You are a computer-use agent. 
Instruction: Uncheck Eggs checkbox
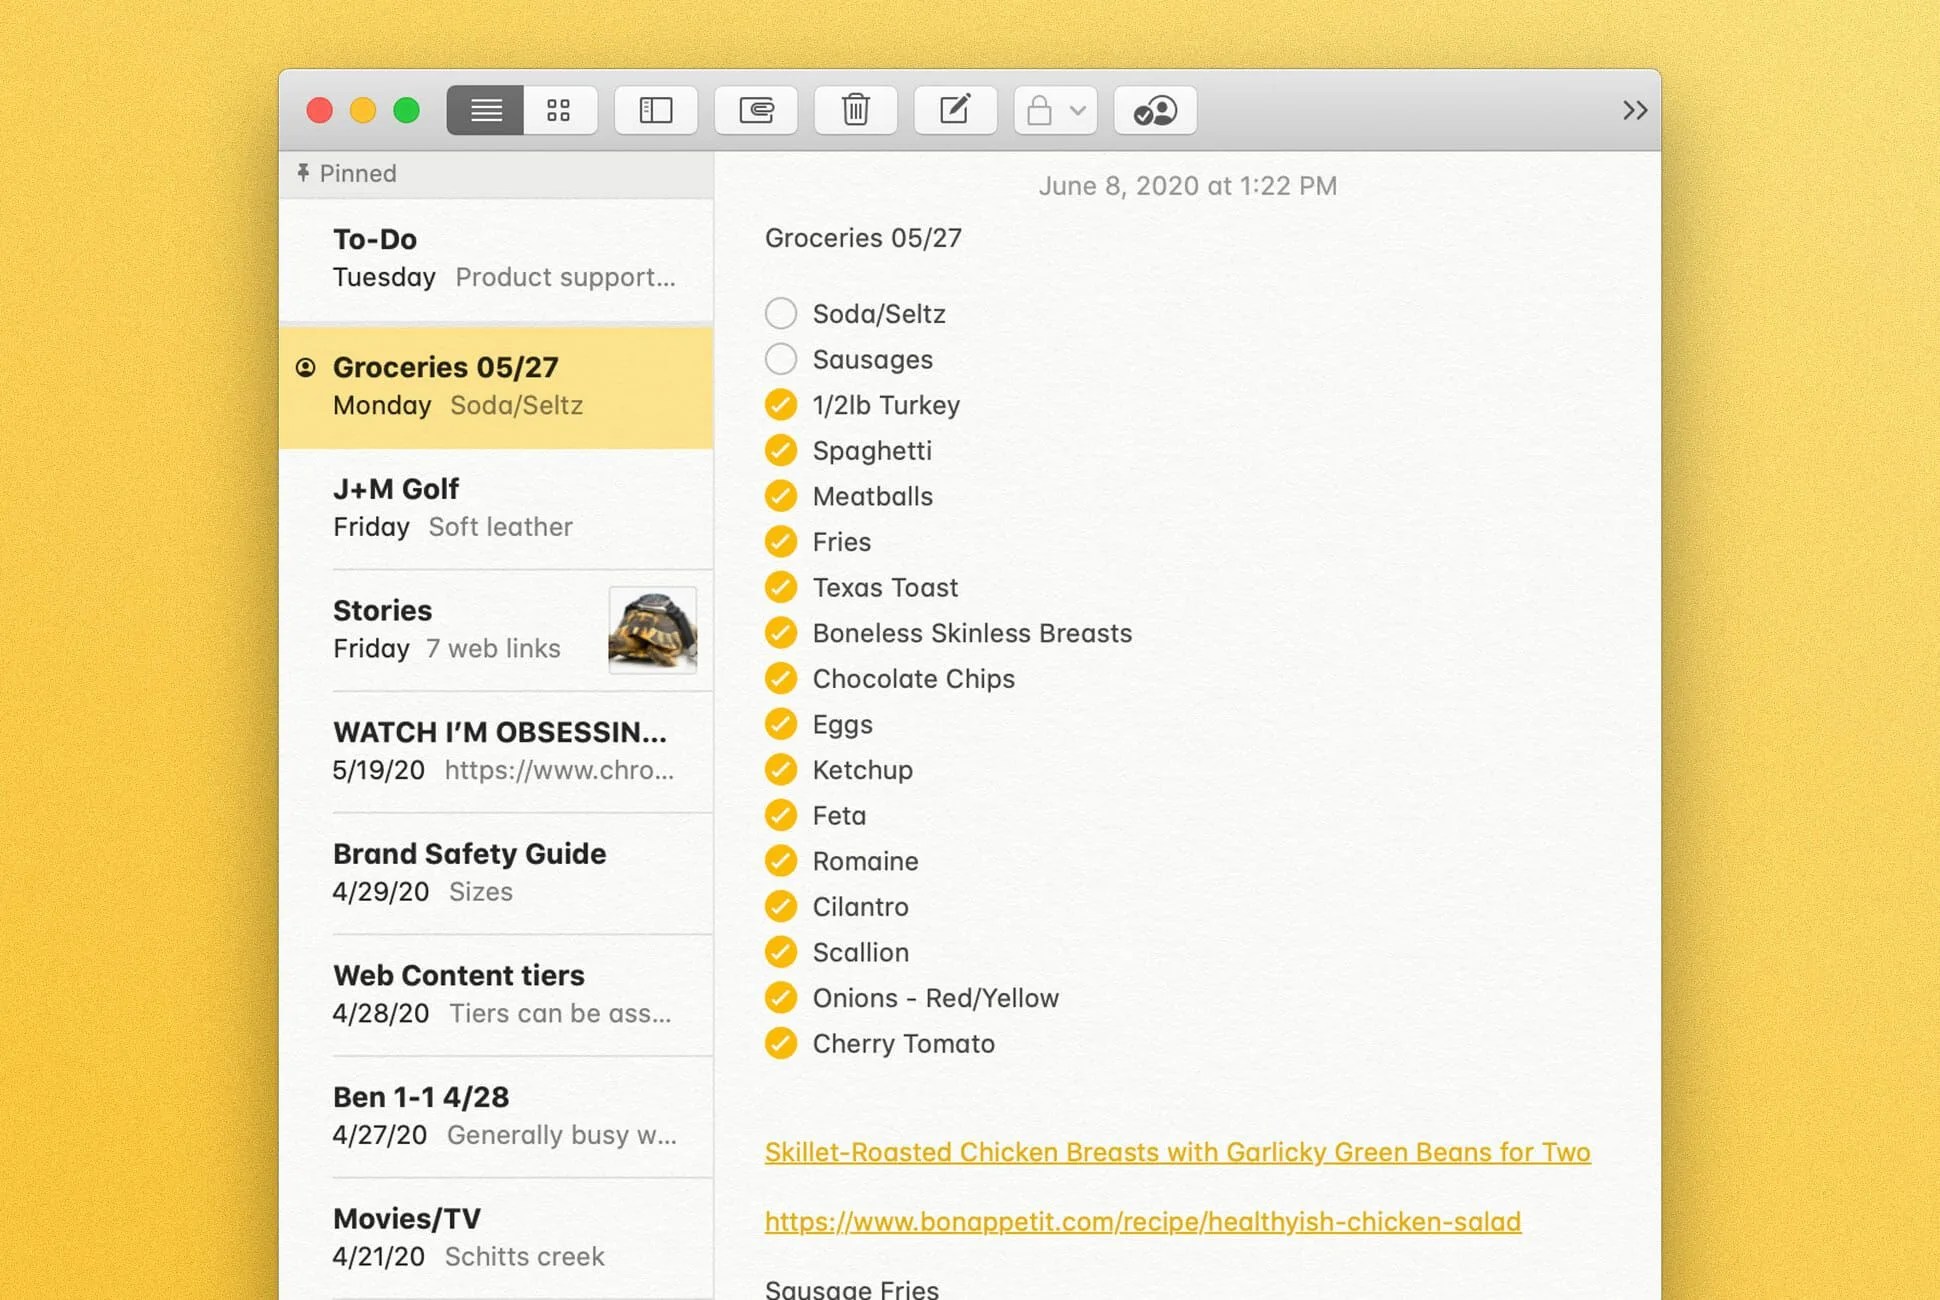(781, 724)
